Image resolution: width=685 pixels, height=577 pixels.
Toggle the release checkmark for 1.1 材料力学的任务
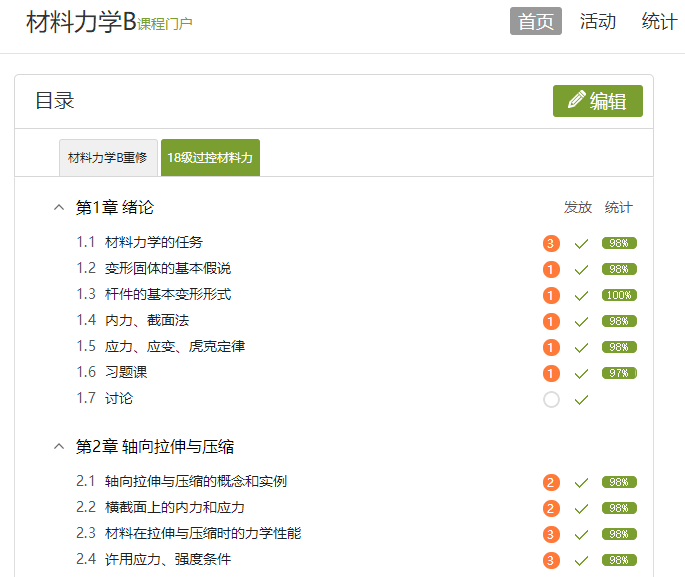(581, 243)
